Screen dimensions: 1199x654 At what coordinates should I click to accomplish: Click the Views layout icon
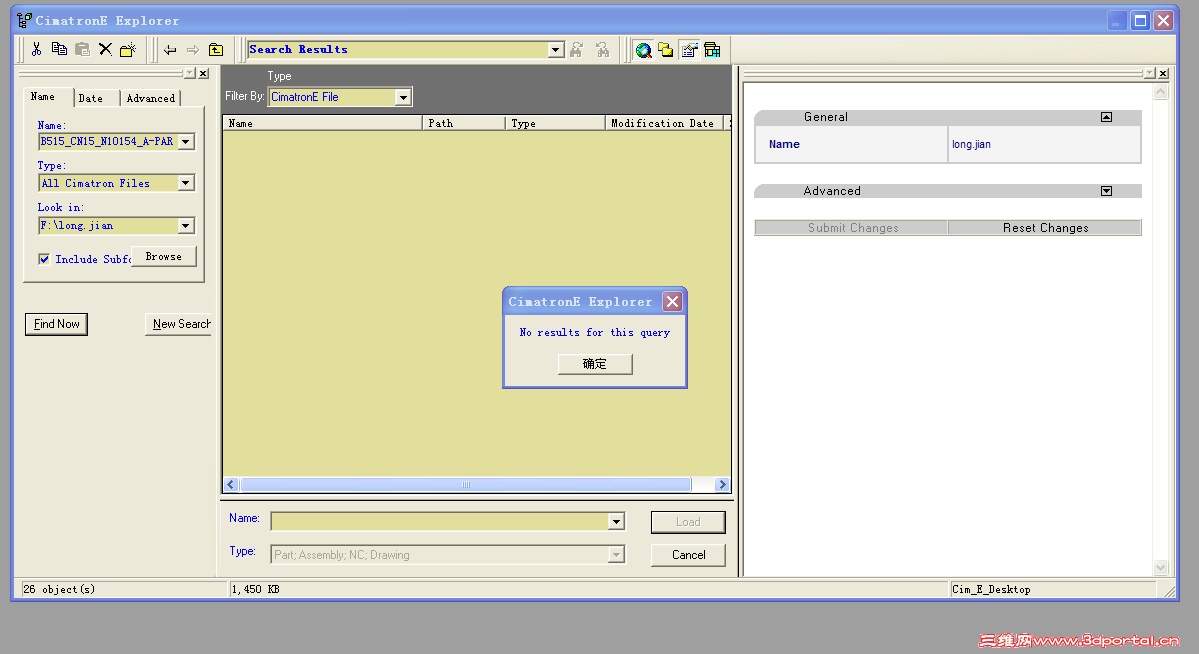[712, 50]
